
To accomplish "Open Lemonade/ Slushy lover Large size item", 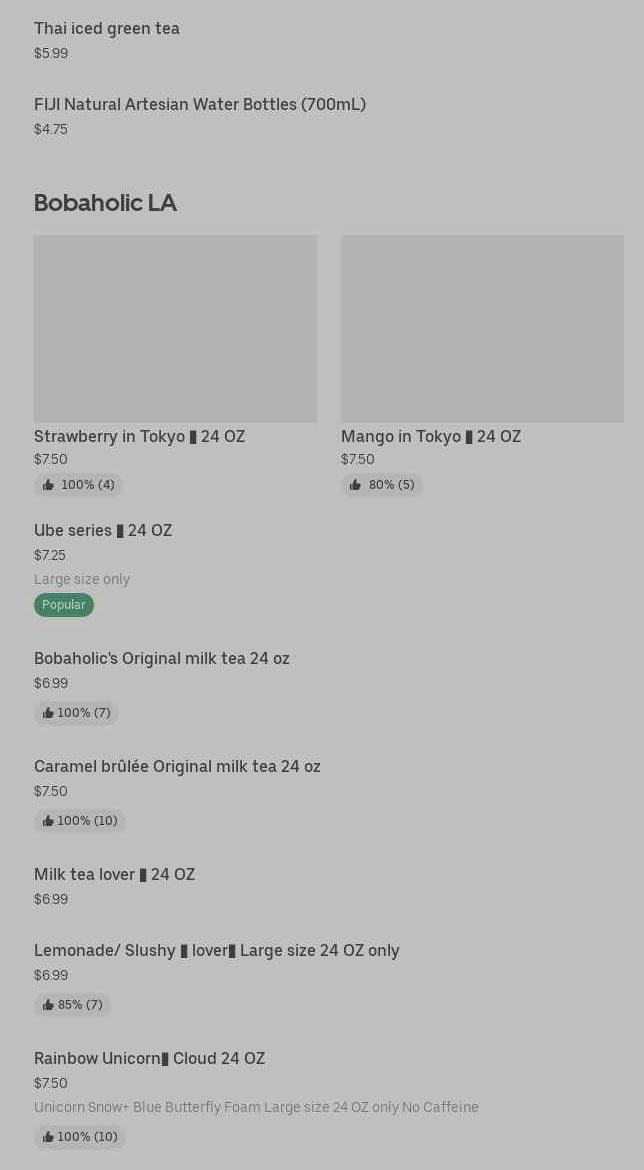I will 217,951.
